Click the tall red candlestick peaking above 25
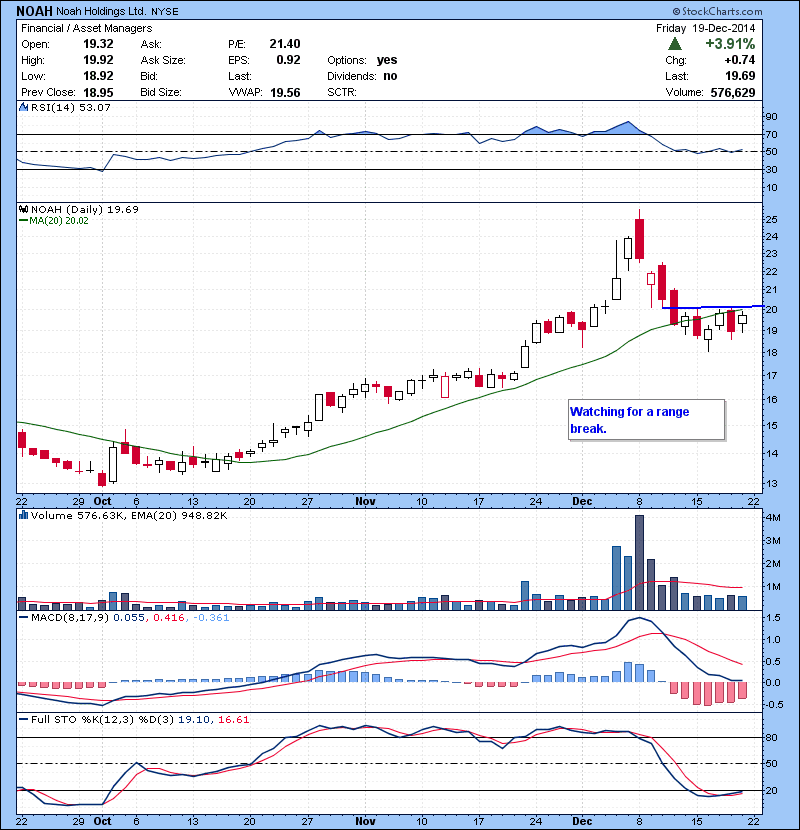Viewport: 800px width, 830px height. pyautogui.click(x=640, y=236)
